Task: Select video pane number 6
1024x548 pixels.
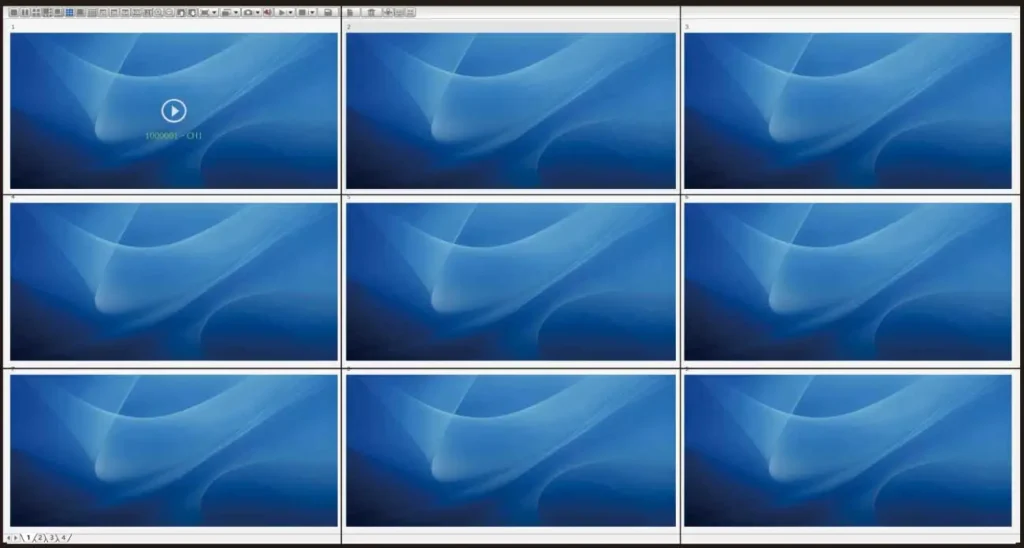Action: coord(848,282)
